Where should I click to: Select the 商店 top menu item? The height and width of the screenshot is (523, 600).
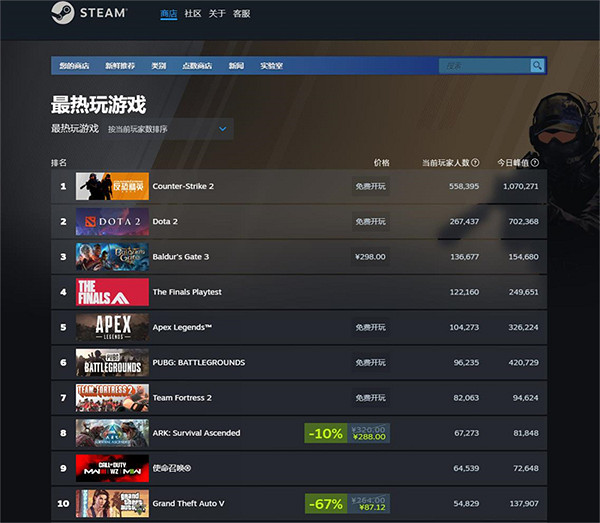tap(168, 14)
